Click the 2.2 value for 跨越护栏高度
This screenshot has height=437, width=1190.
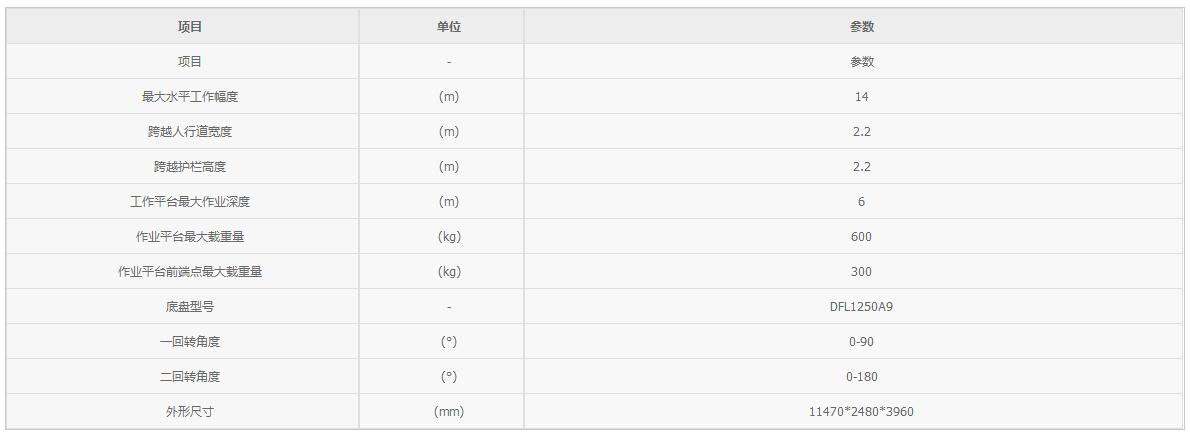pos(861,167)
